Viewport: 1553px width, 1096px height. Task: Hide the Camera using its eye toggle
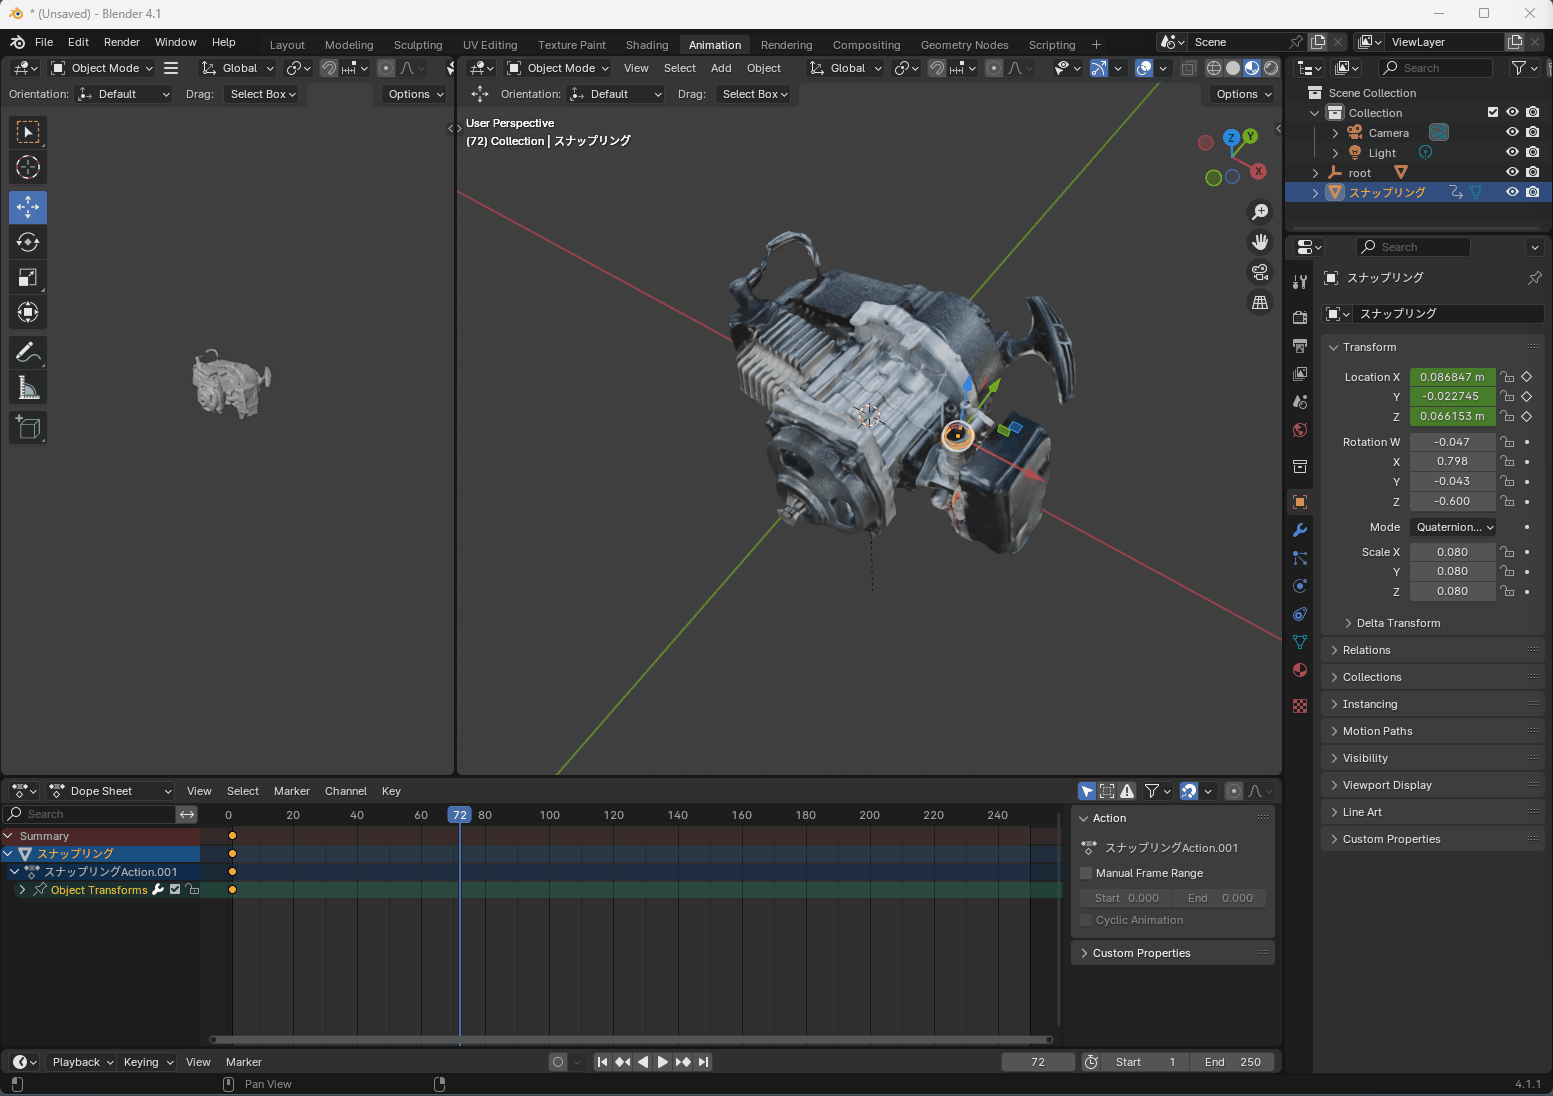pyautogui.click(x=1512, y=132)
